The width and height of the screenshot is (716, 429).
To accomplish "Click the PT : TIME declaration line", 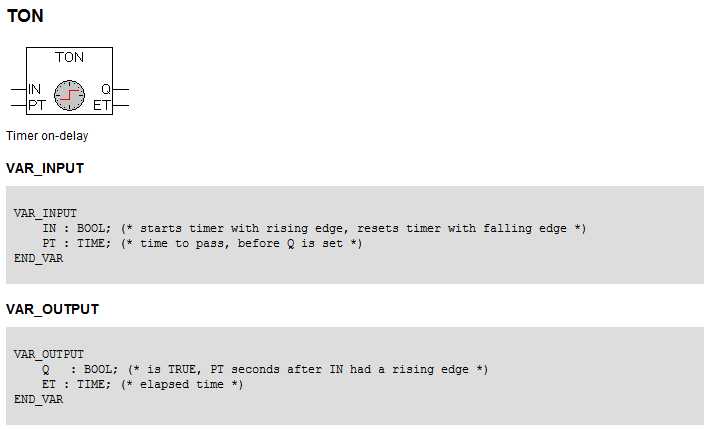I will [x=202, y=244].
